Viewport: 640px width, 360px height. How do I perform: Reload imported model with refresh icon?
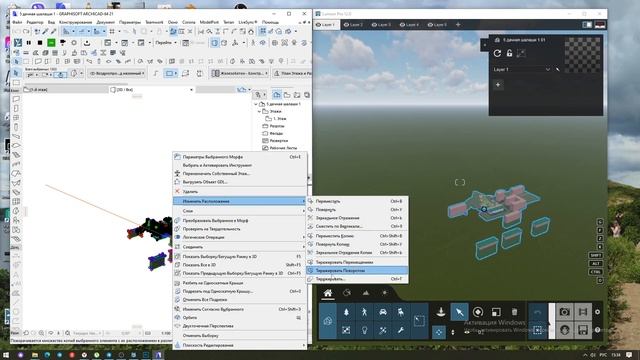pyautogui.click(x=497, y=53)
